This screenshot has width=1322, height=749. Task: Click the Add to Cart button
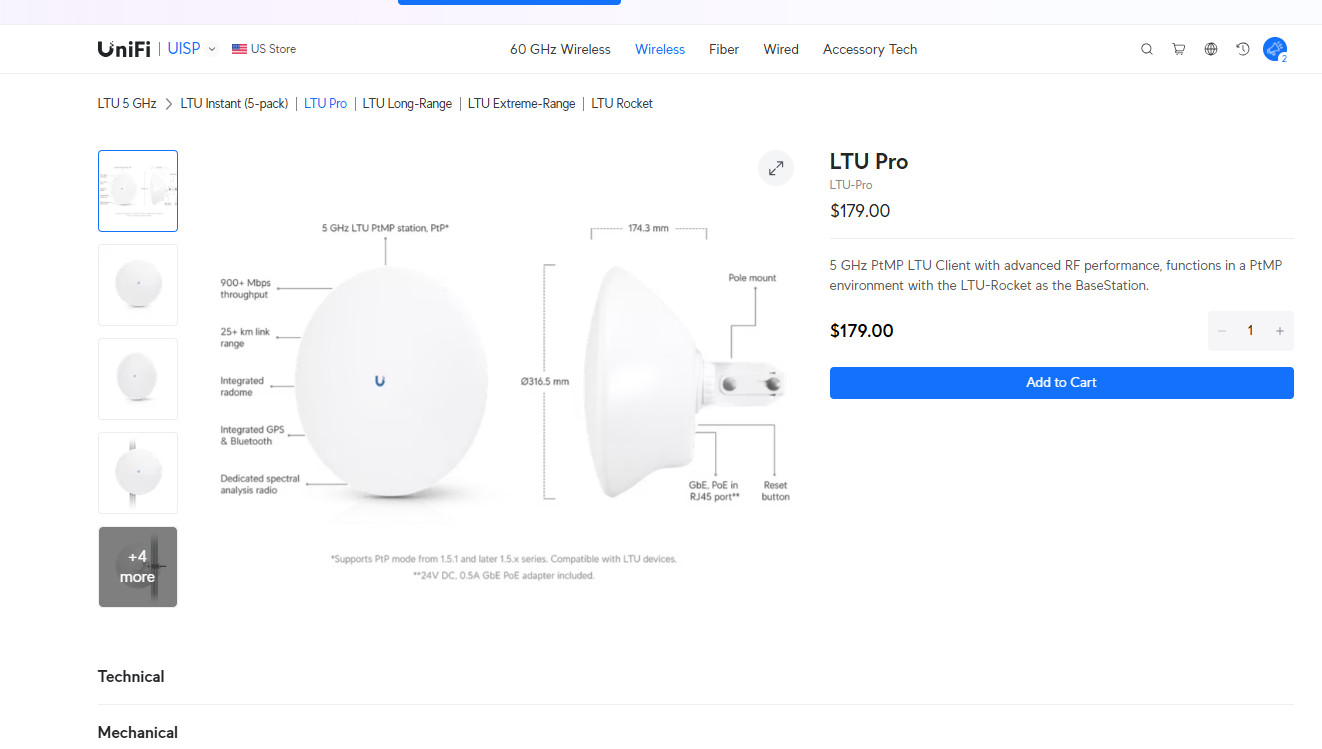click(x=1062, y=383)
